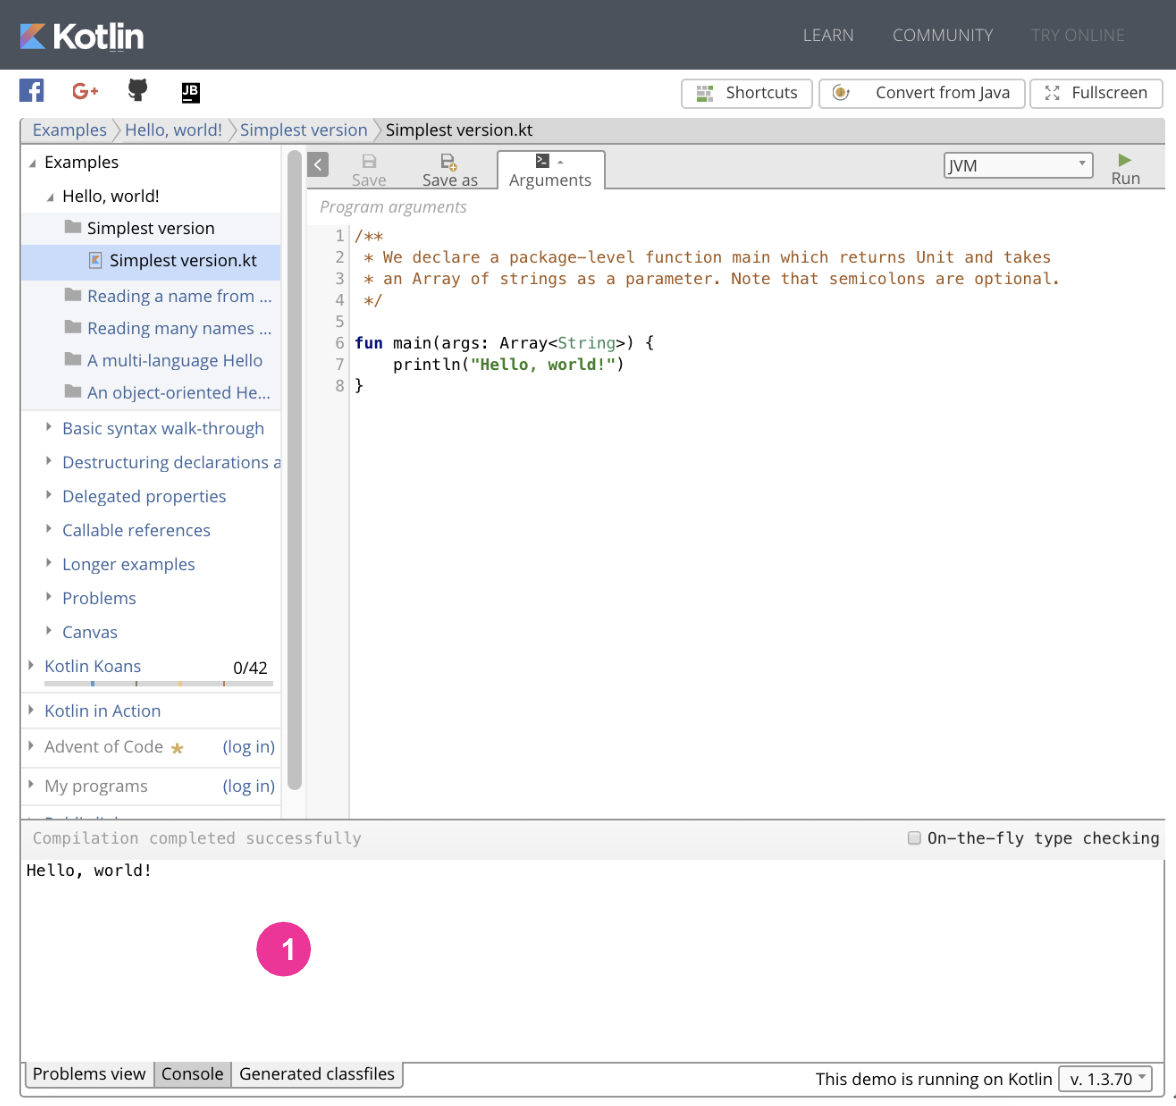Viewport: 1176px width, 1106px height.
Task: Click the JetBrains logo icon
Action: 190,92
